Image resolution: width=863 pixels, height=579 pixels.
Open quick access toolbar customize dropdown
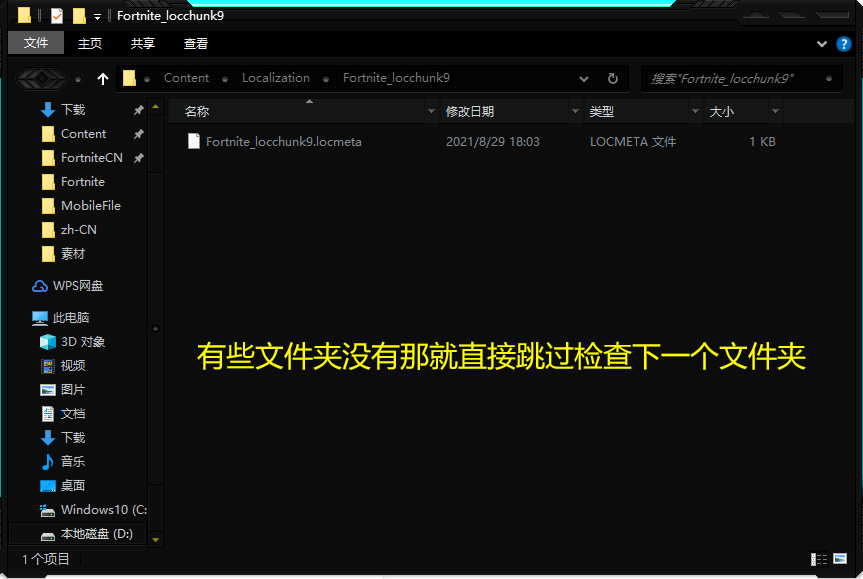click(97, 17)
